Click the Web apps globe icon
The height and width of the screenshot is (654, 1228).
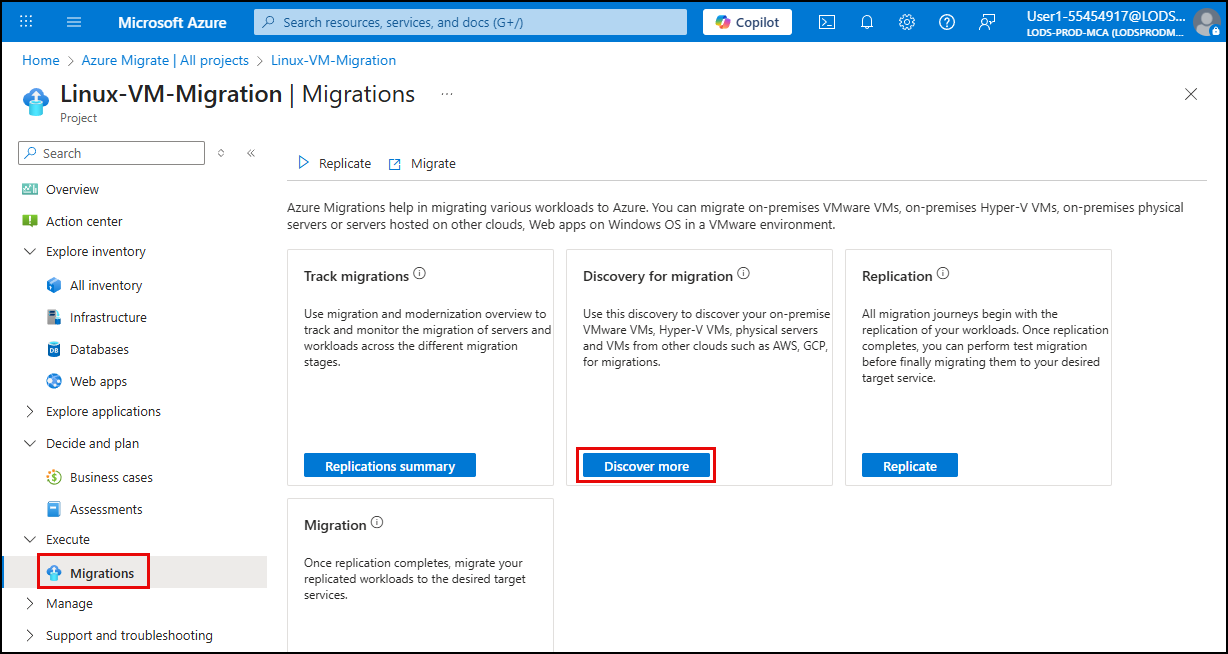click(54, 381)
